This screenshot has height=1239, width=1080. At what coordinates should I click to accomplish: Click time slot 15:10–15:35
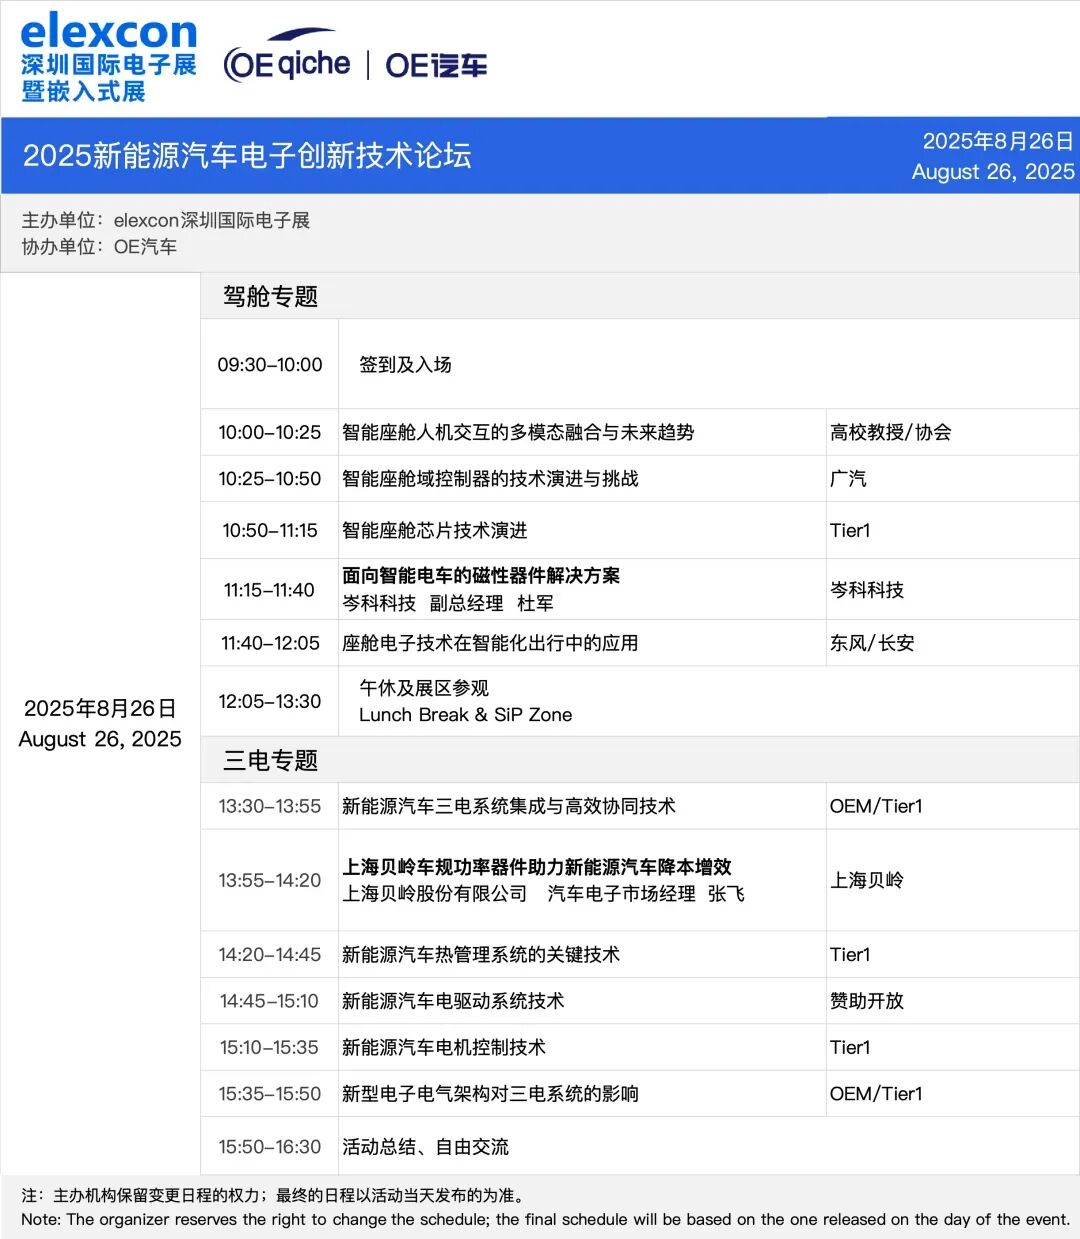click(x=270, y=1047)
